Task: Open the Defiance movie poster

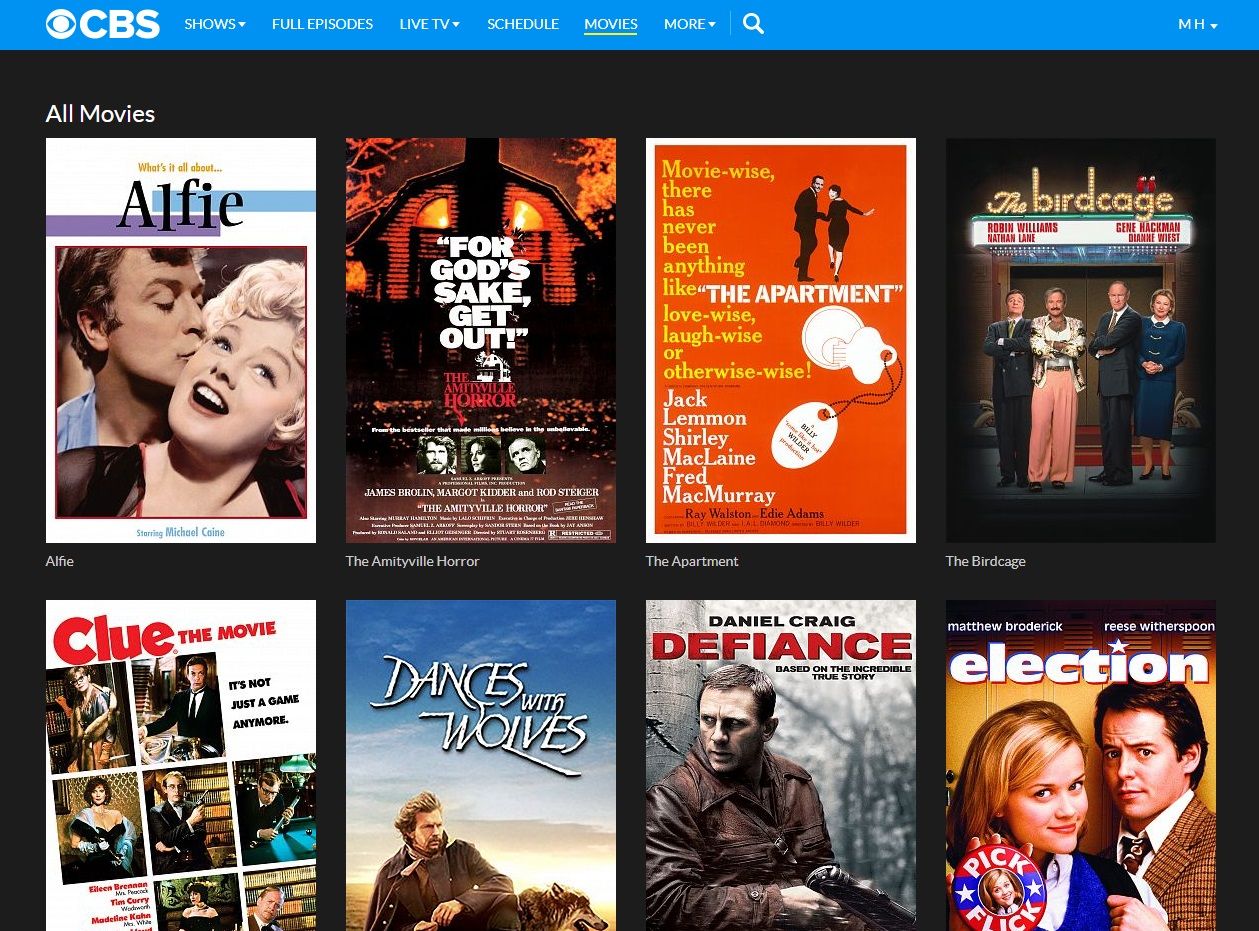Action: [x=781, y=765]
